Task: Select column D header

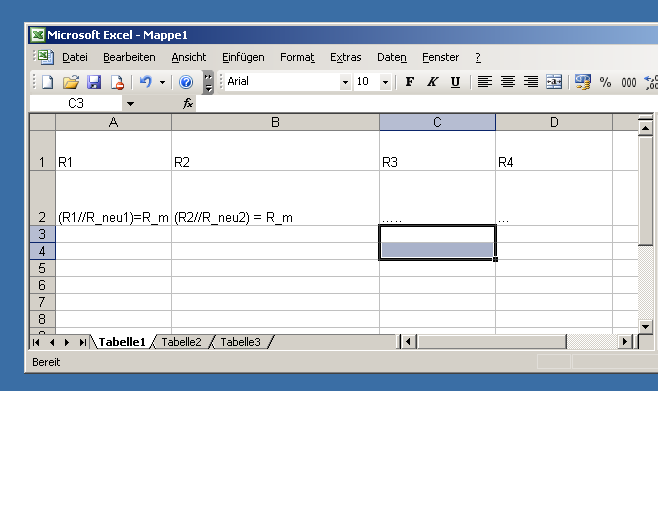Action: [x=554, y=122]
